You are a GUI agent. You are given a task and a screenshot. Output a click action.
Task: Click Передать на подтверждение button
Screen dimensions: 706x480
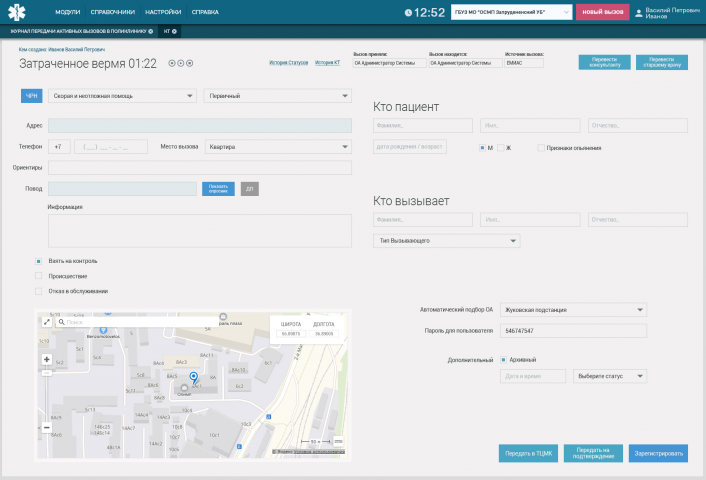click(x=593, y=453)
